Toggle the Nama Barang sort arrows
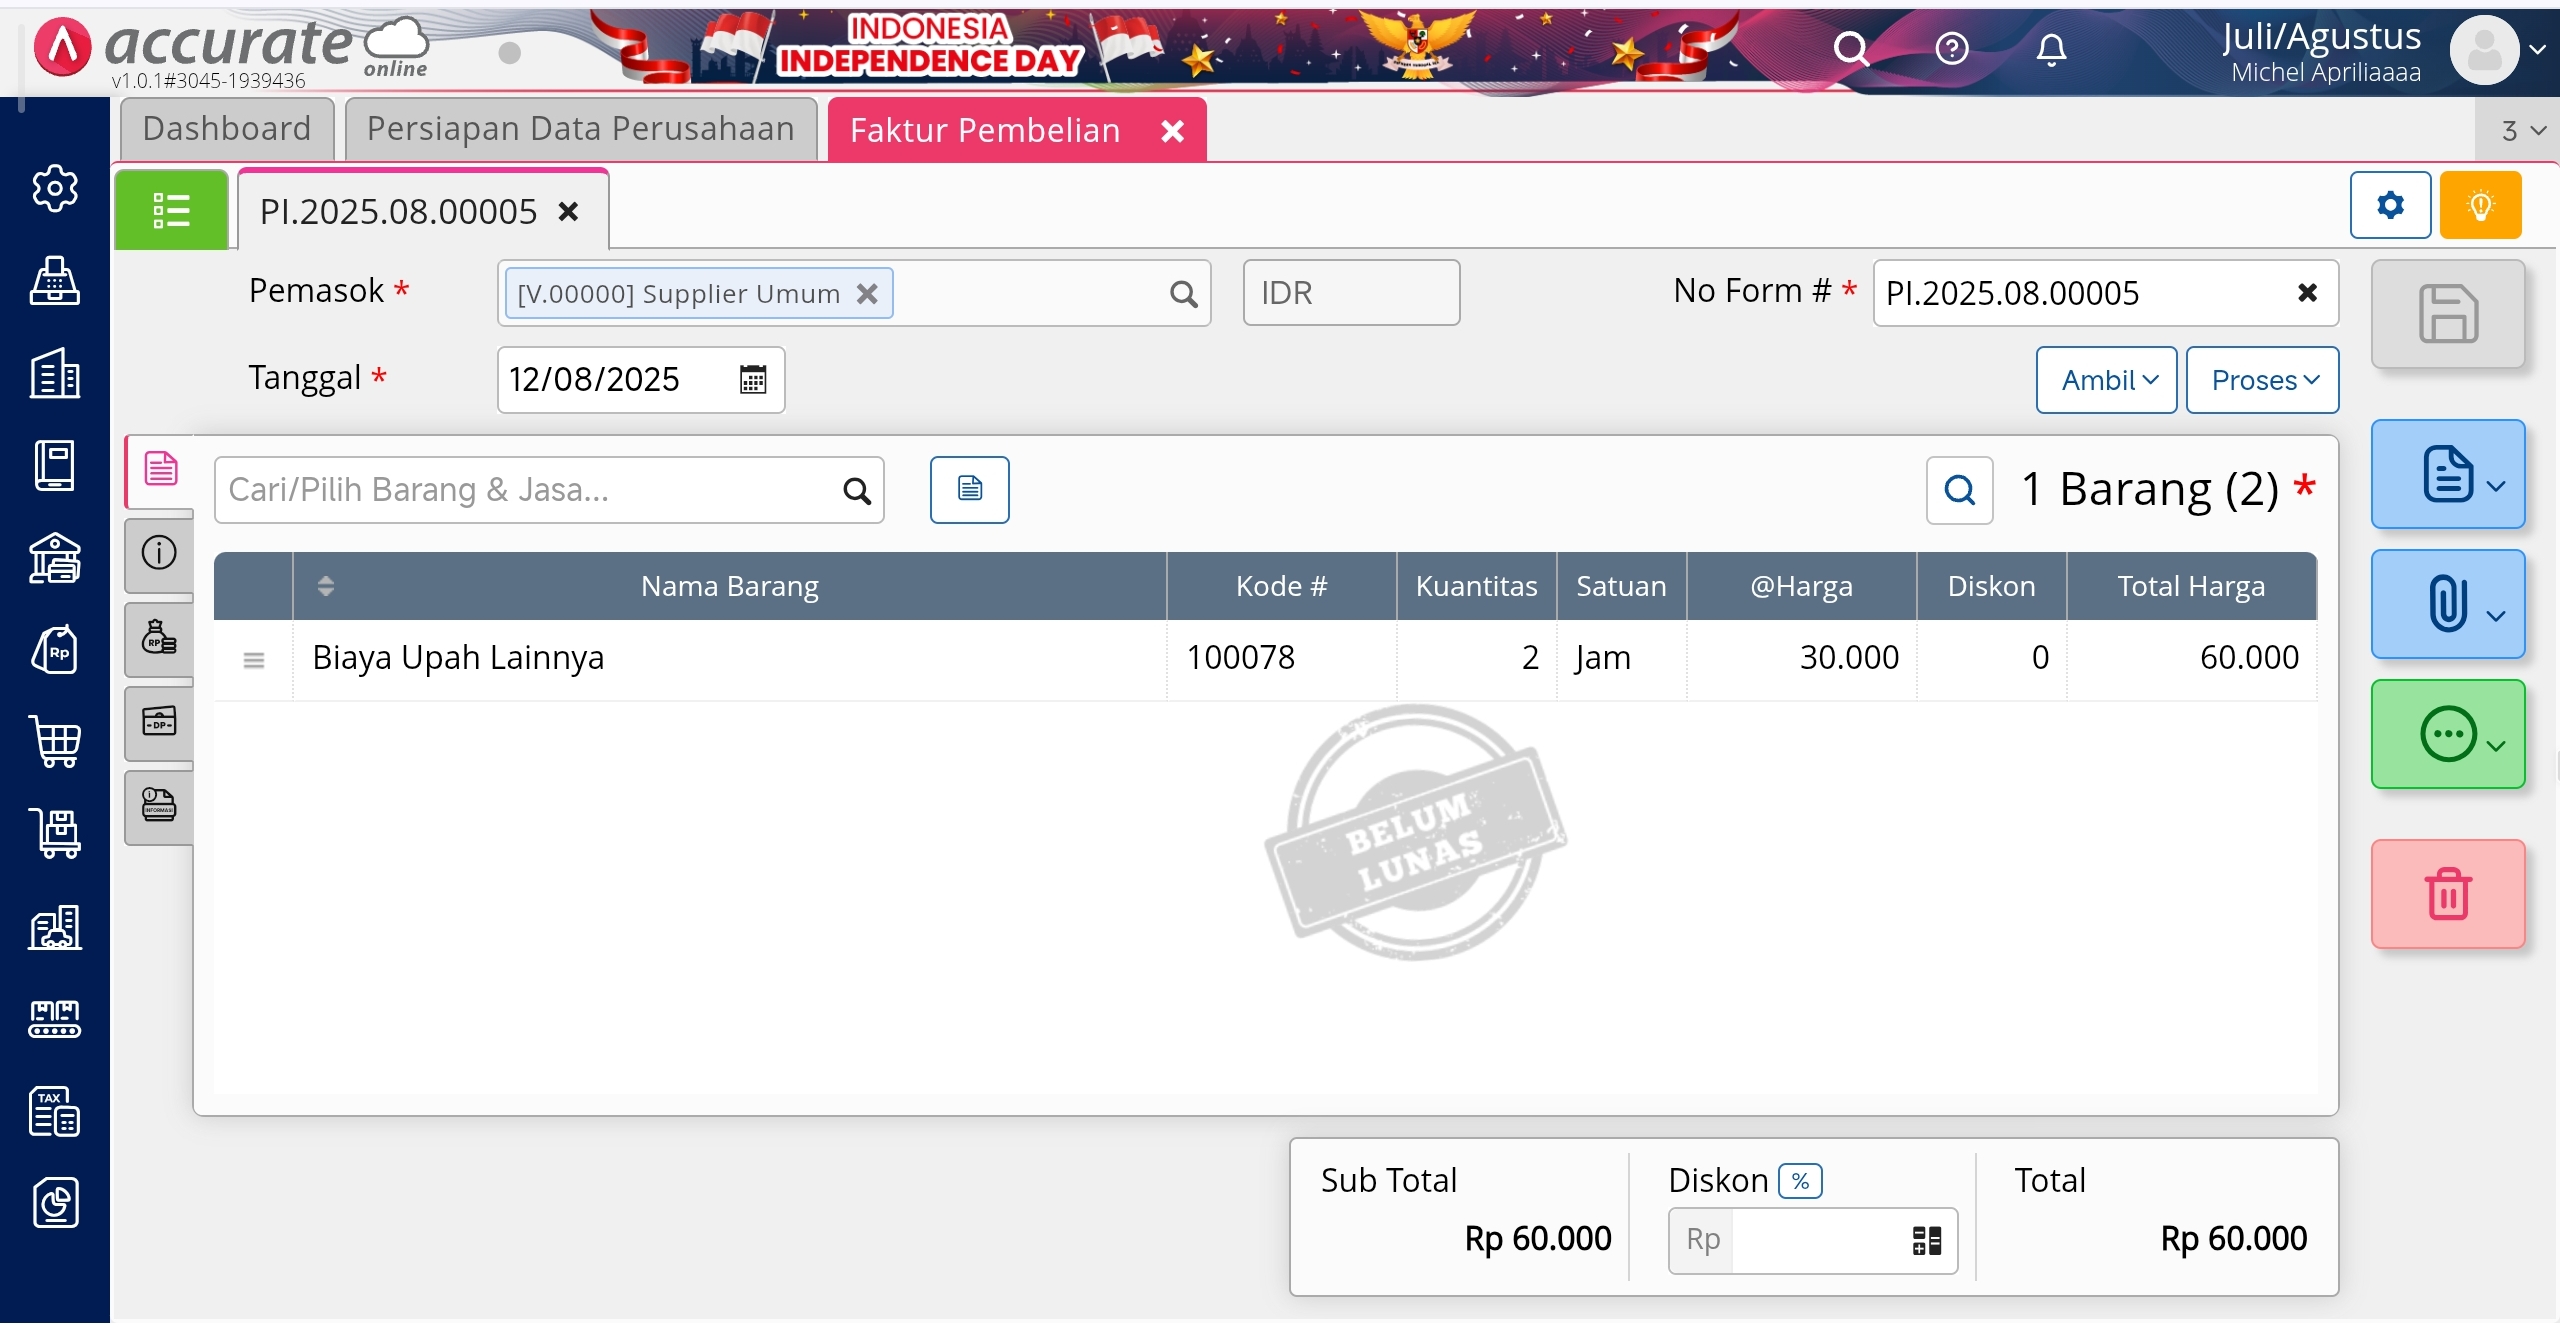The height and width of the screenshot is (1328, 2560). (325, 586)
